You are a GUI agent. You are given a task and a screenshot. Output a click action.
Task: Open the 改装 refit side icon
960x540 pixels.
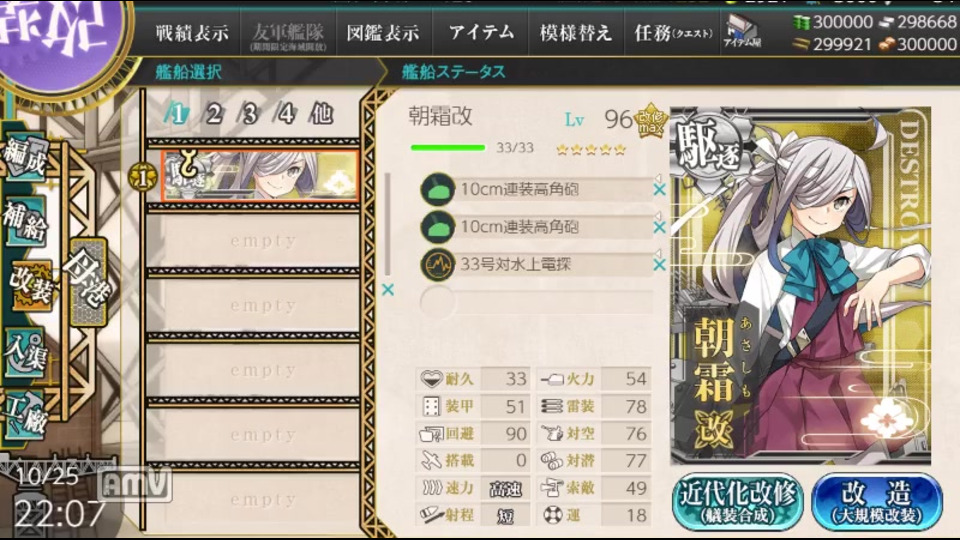pos(31,285)
